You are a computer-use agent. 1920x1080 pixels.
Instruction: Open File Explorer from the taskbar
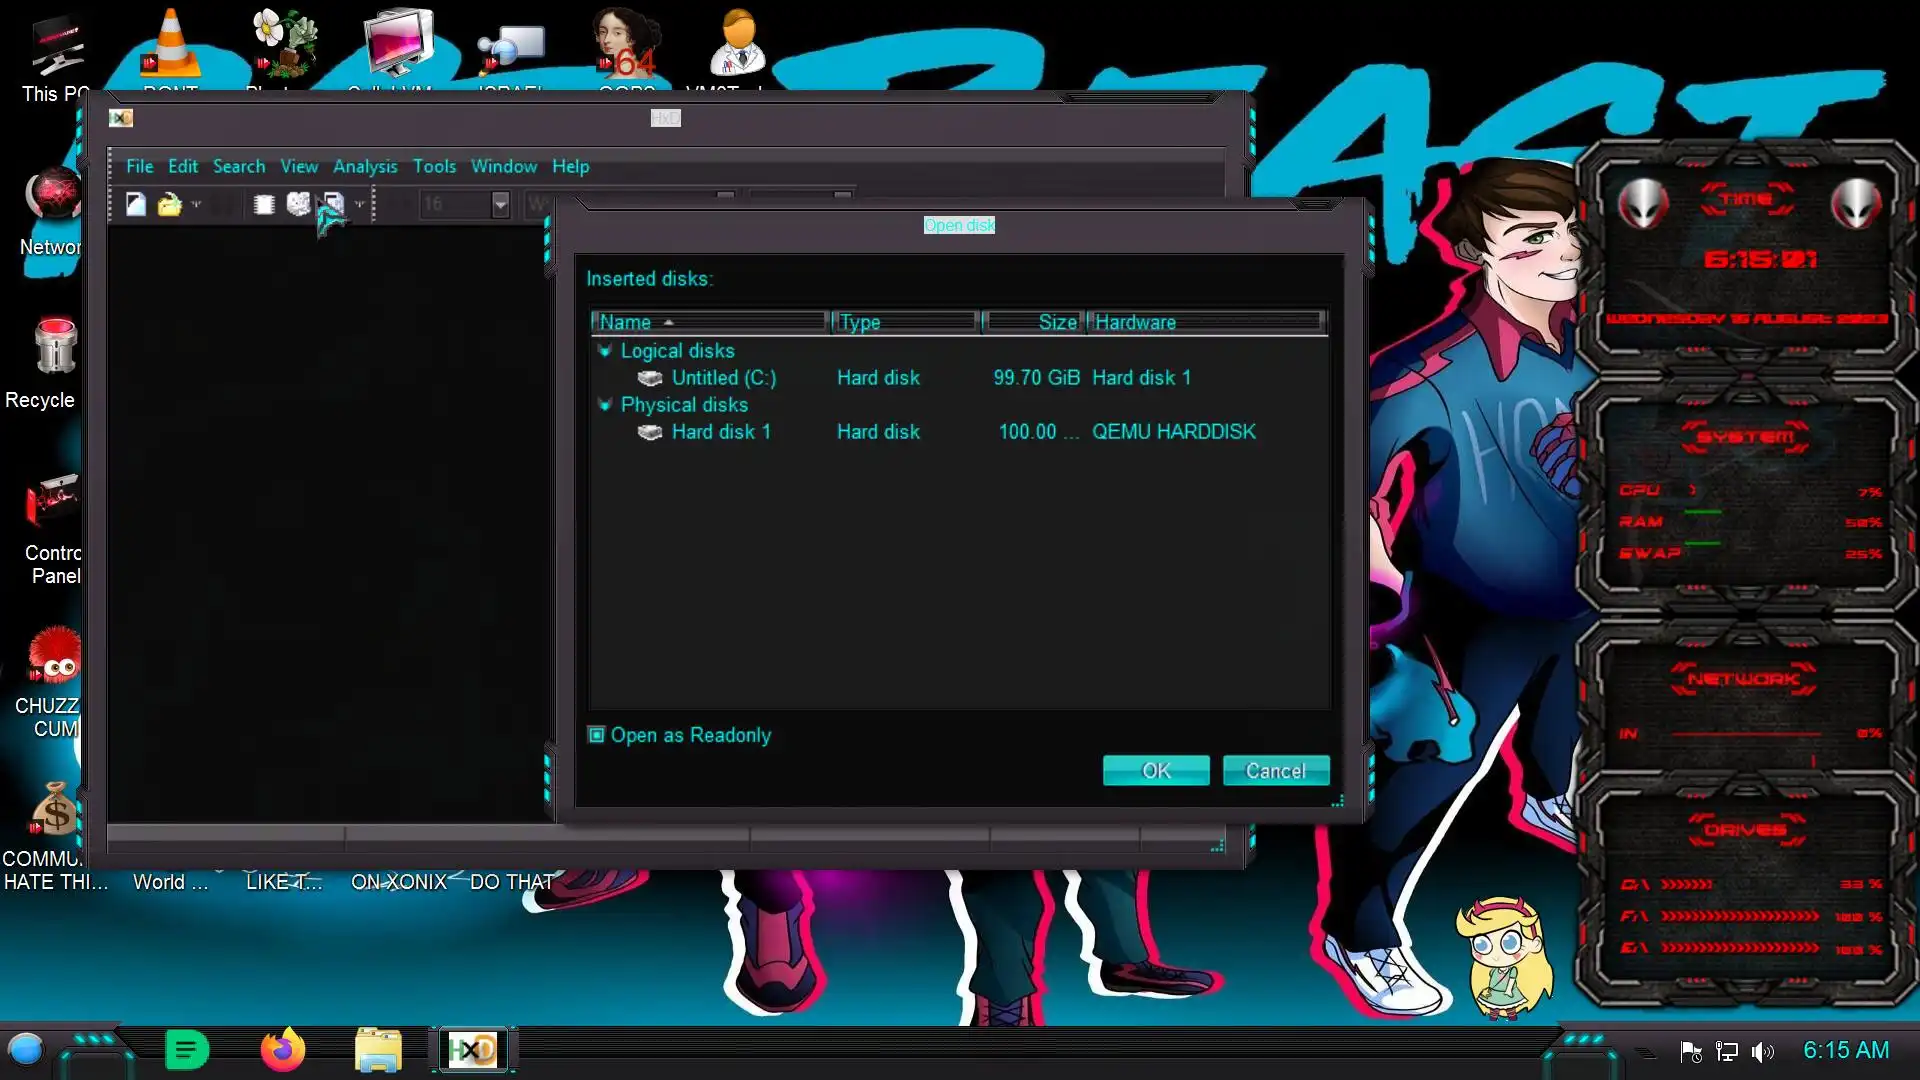378,1050
